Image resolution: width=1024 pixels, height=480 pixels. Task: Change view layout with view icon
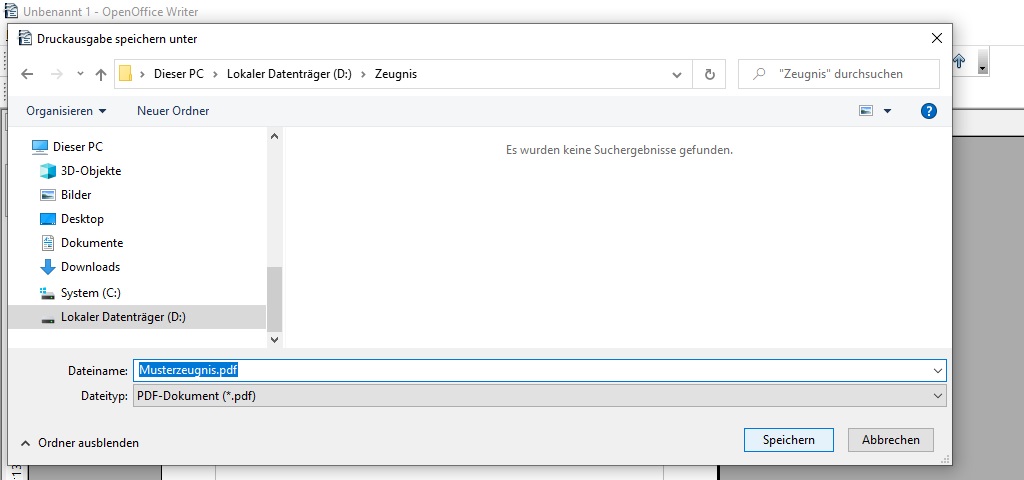[866, 111]
